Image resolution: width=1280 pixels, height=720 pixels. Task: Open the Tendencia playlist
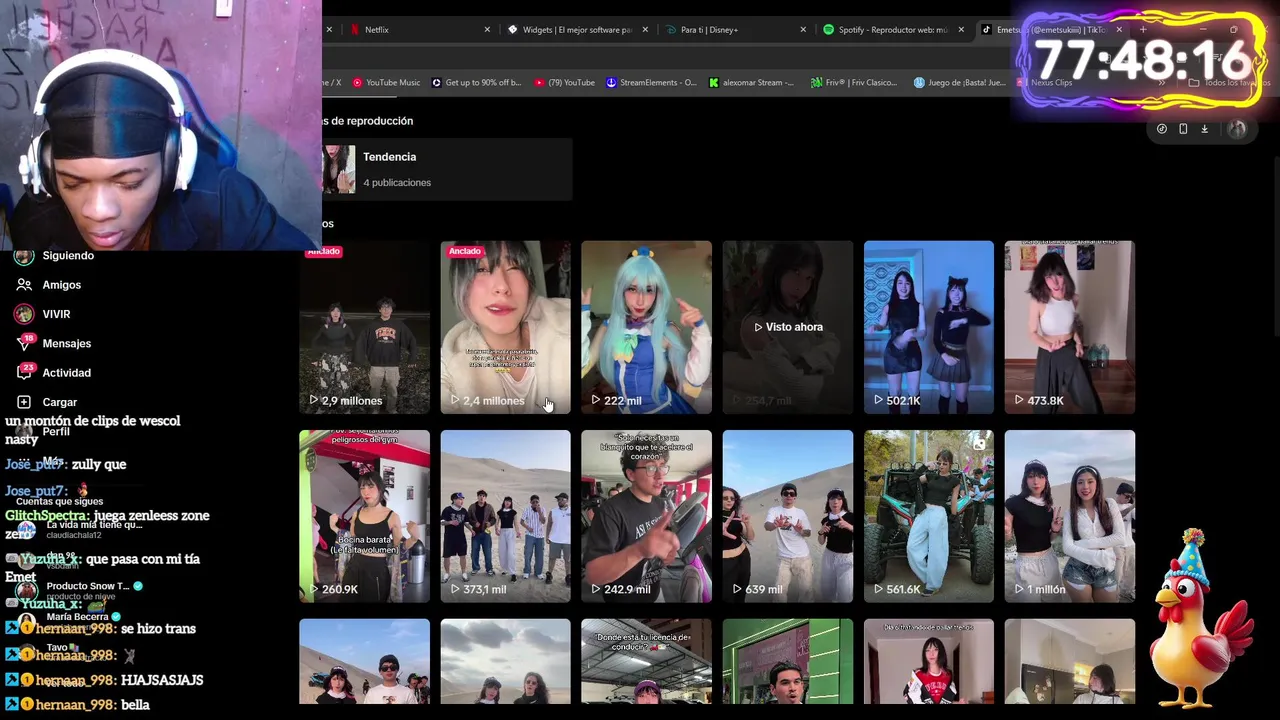(x=445, y=169)
